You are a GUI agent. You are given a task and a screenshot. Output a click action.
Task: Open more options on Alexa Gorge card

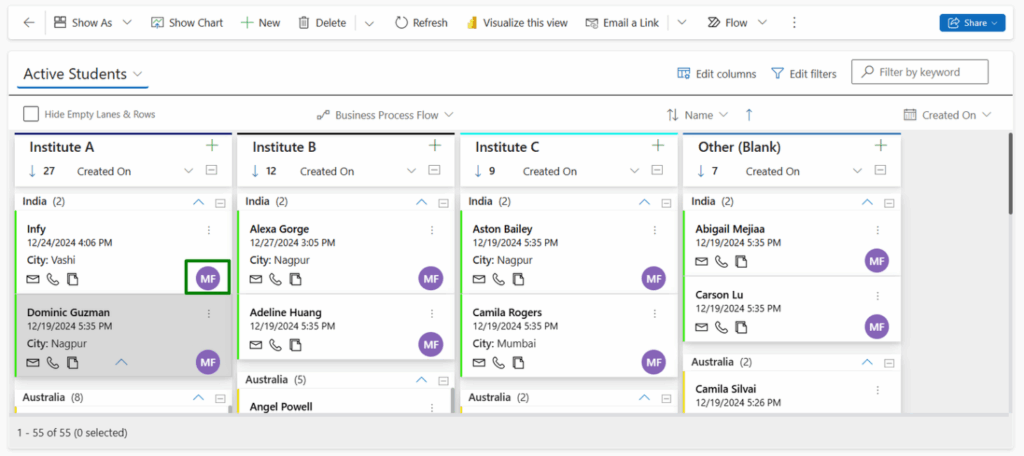(x=432, y=230)
